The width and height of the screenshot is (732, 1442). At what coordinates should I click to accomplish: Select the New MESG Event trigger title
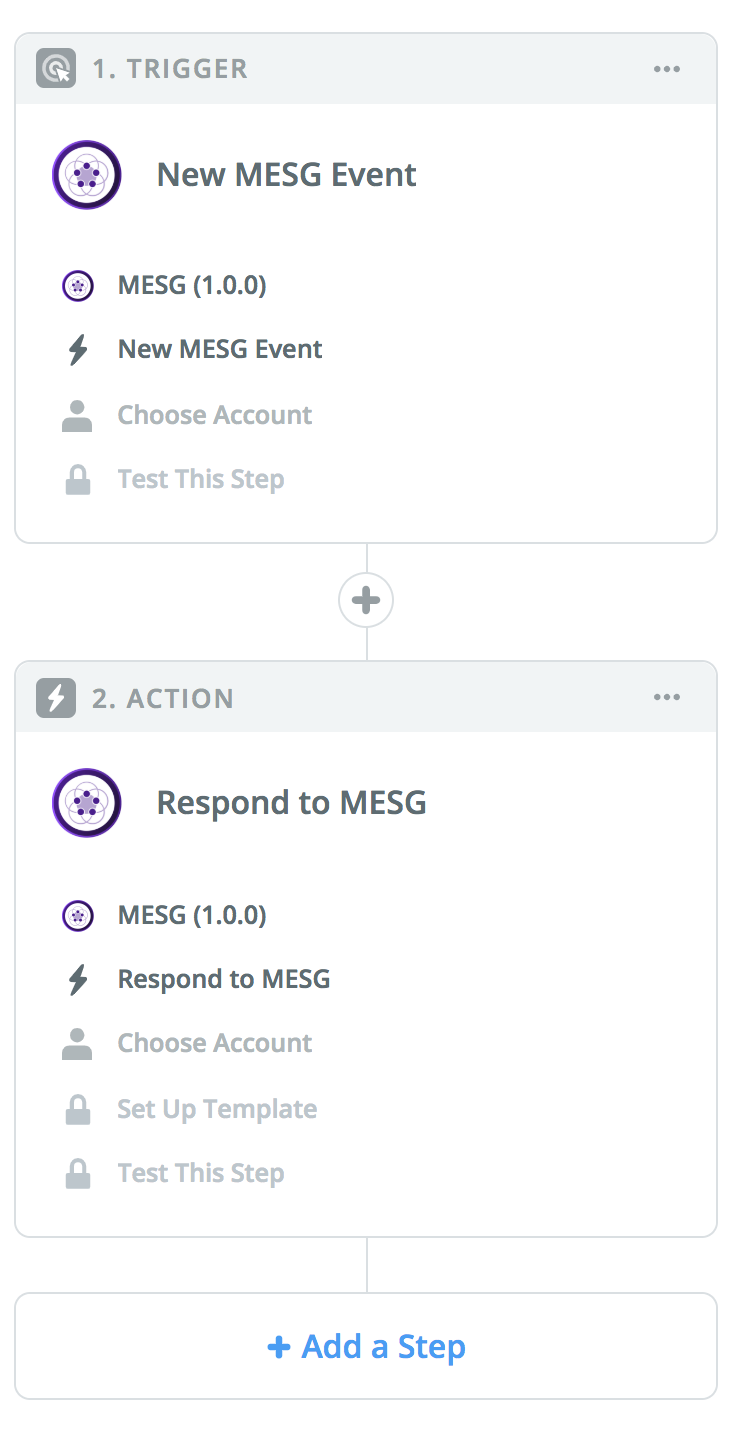pyautogui.click(x=286, y=175)
